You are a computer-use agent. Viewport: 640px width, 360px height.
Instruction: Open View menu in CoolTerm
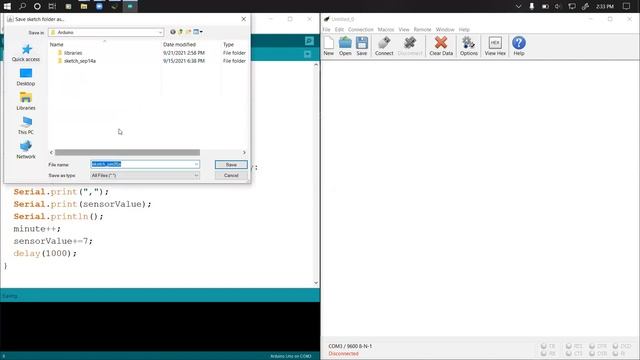pyautogui.click(x=404, y=29)
